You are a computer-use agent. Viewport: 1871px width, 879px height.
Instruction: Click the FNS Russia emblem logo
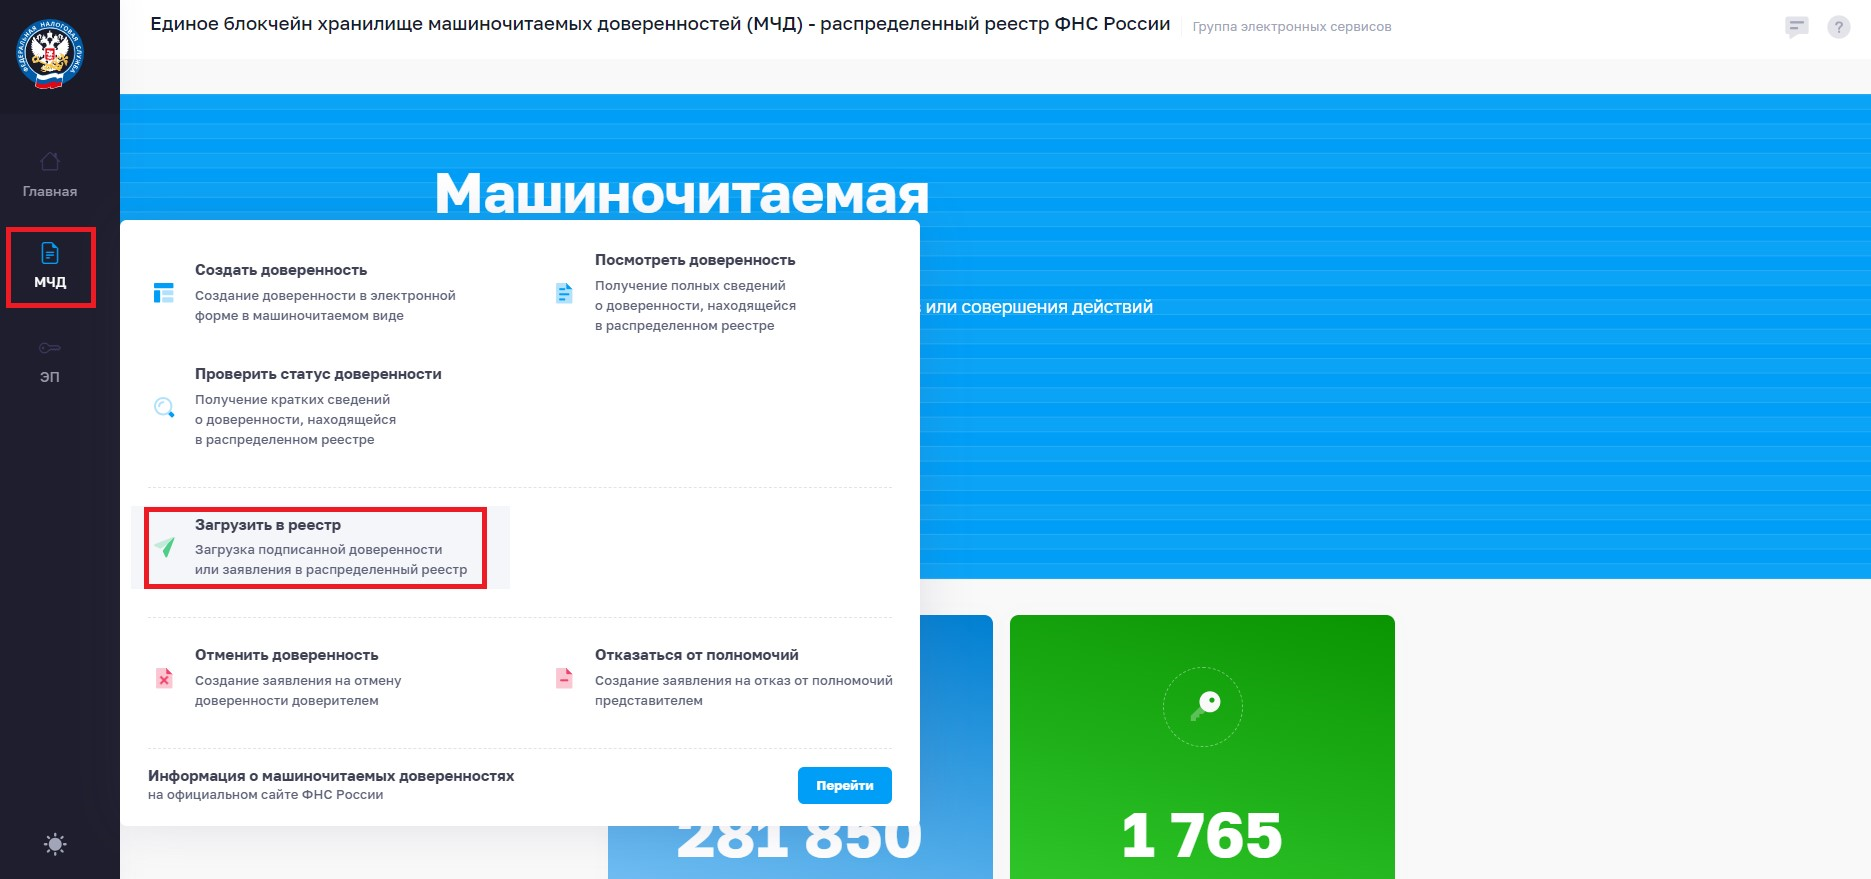click(49, 54)
